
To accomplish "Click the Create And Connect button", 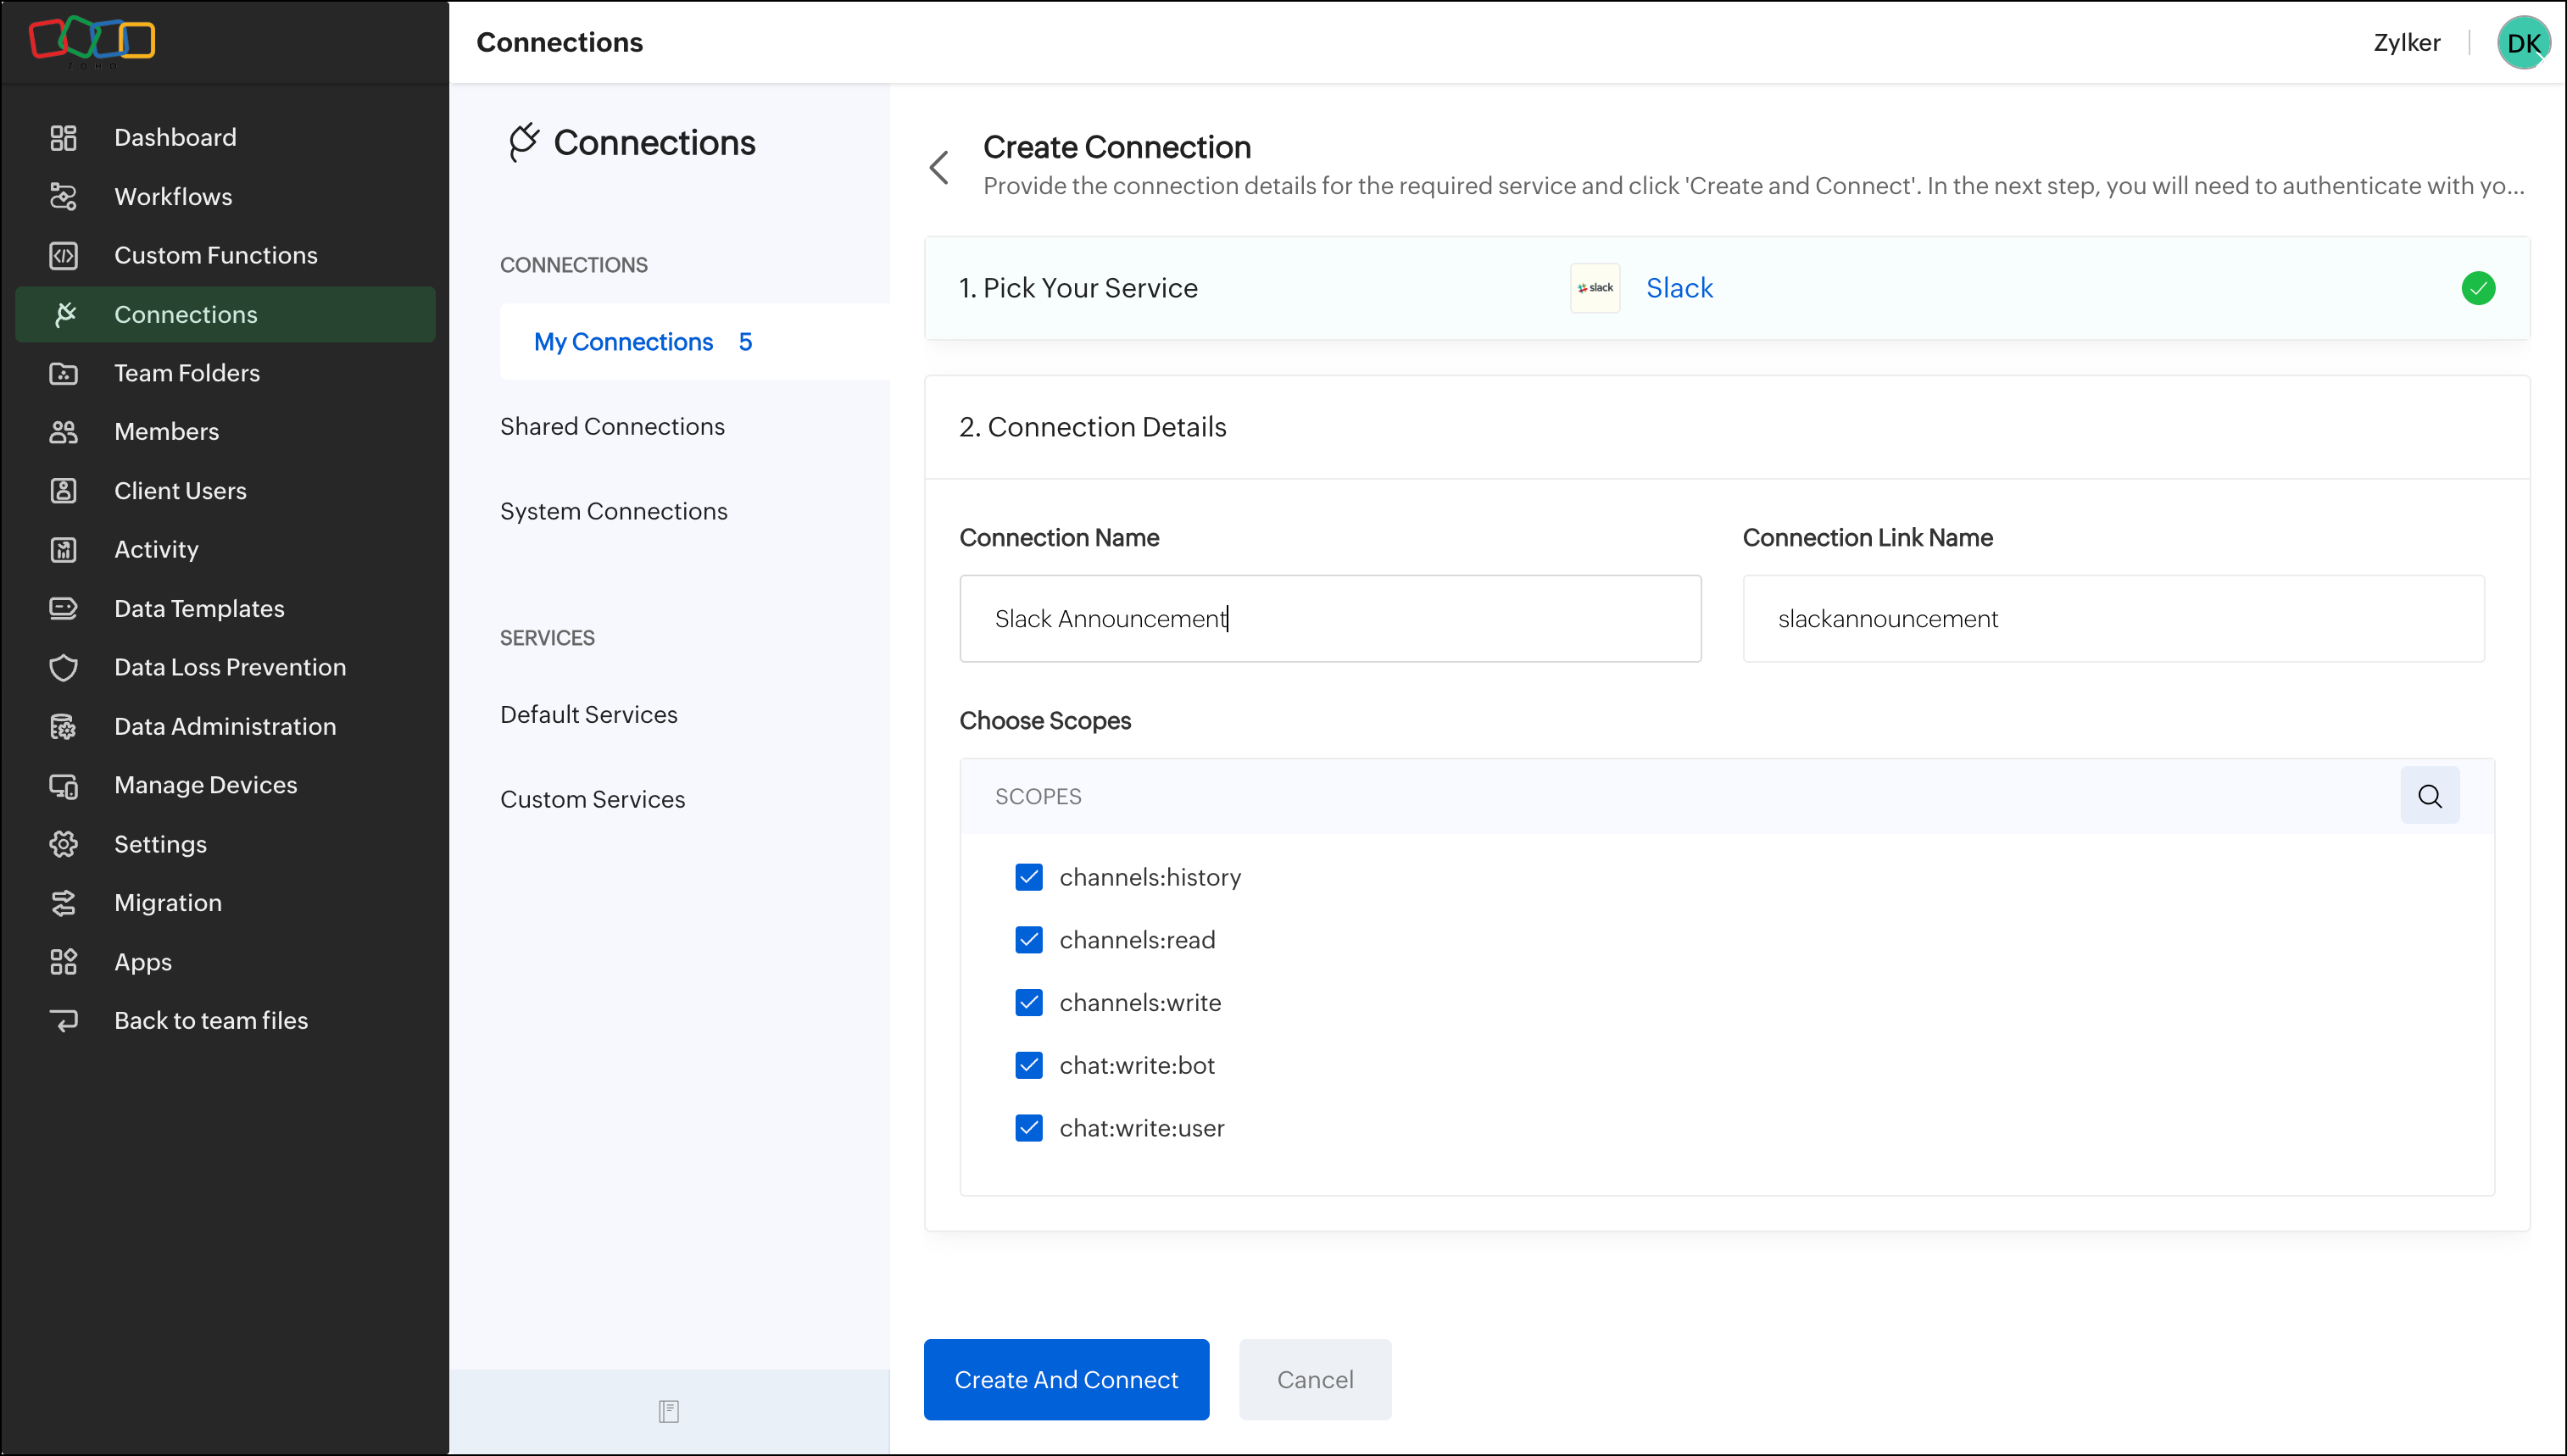I will tap(1066, 1380).
